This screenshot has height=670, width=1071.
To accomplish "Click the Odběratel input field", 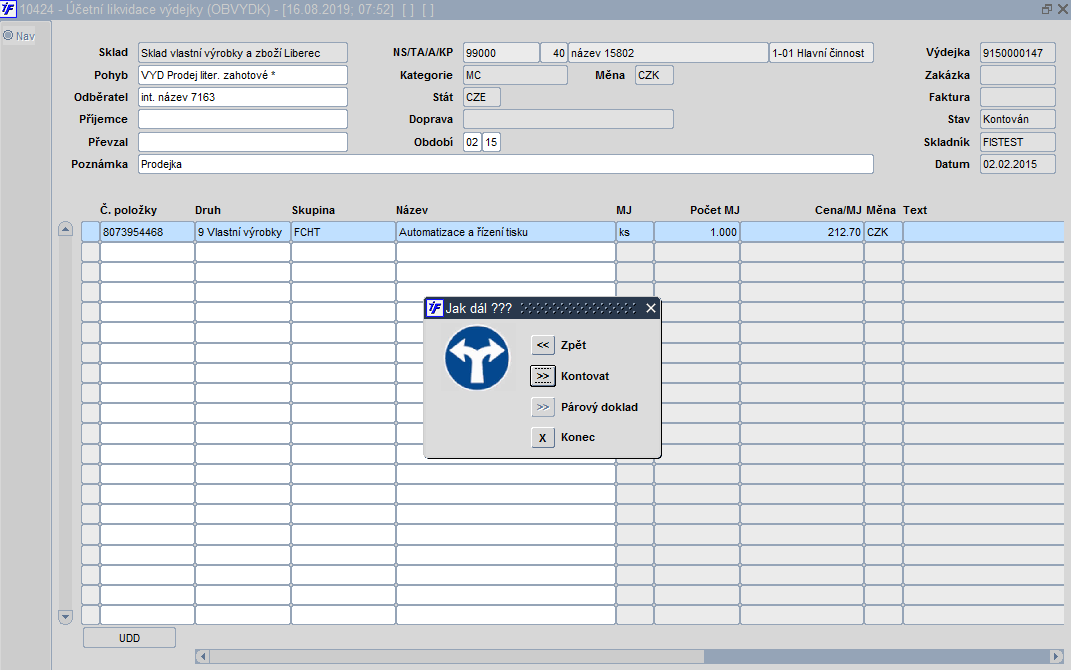I will (242, 97).
